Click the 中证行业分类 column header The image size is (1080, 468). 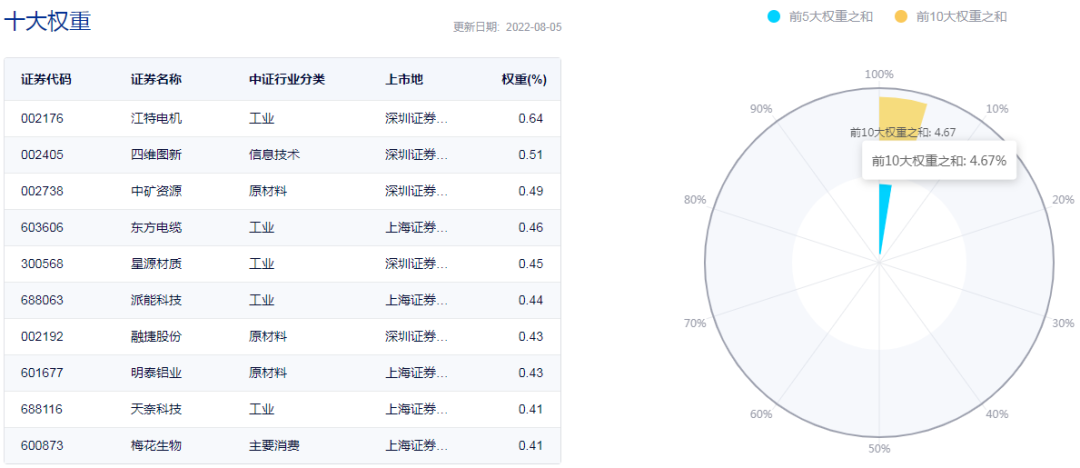tap(287, 79)
